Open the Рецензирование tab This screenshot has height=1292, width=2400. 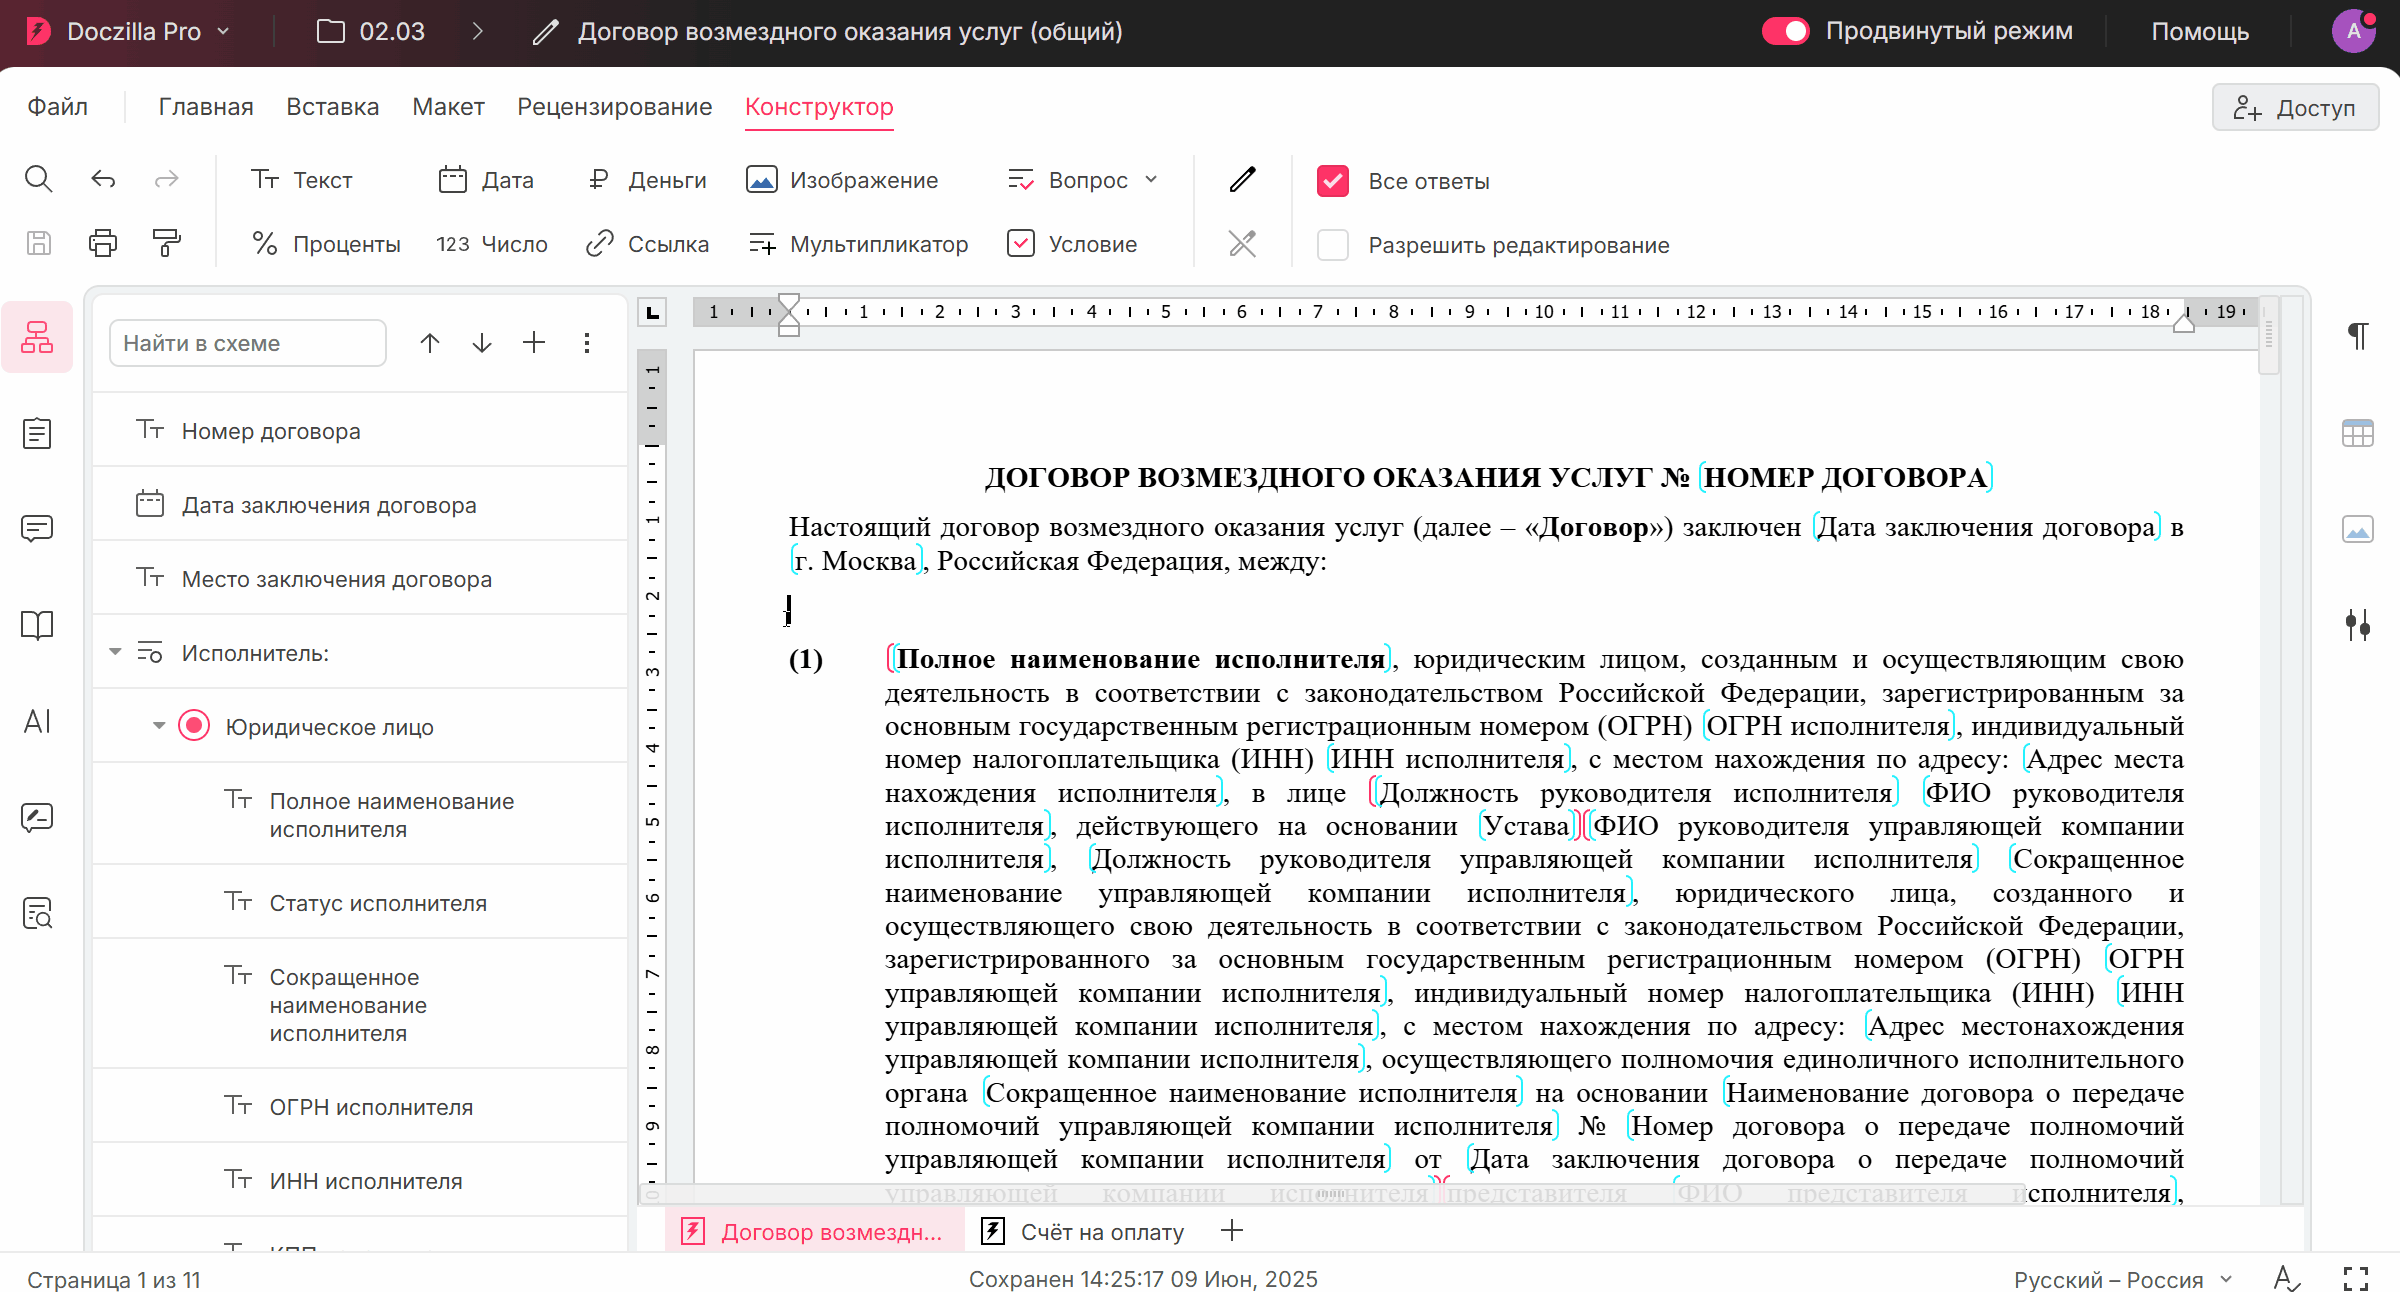[x=615, y=106]
